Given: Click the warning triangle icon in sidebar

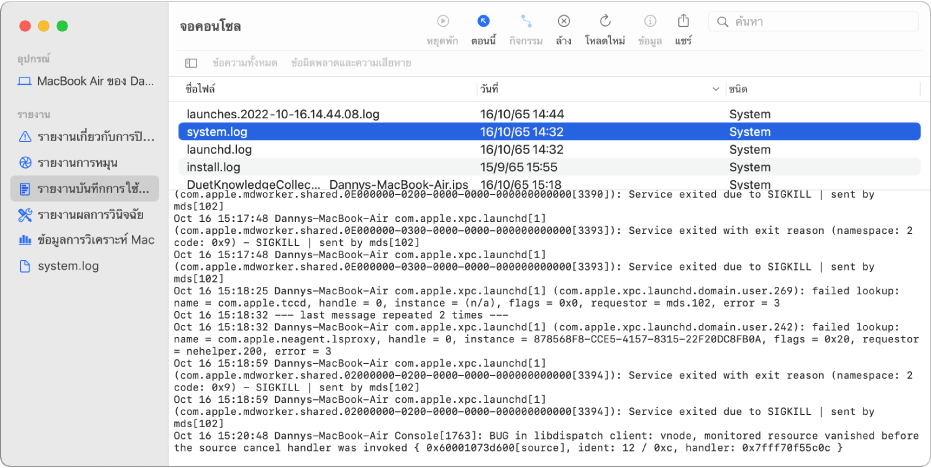Looking at the screenshot, I should click(25, 137).
